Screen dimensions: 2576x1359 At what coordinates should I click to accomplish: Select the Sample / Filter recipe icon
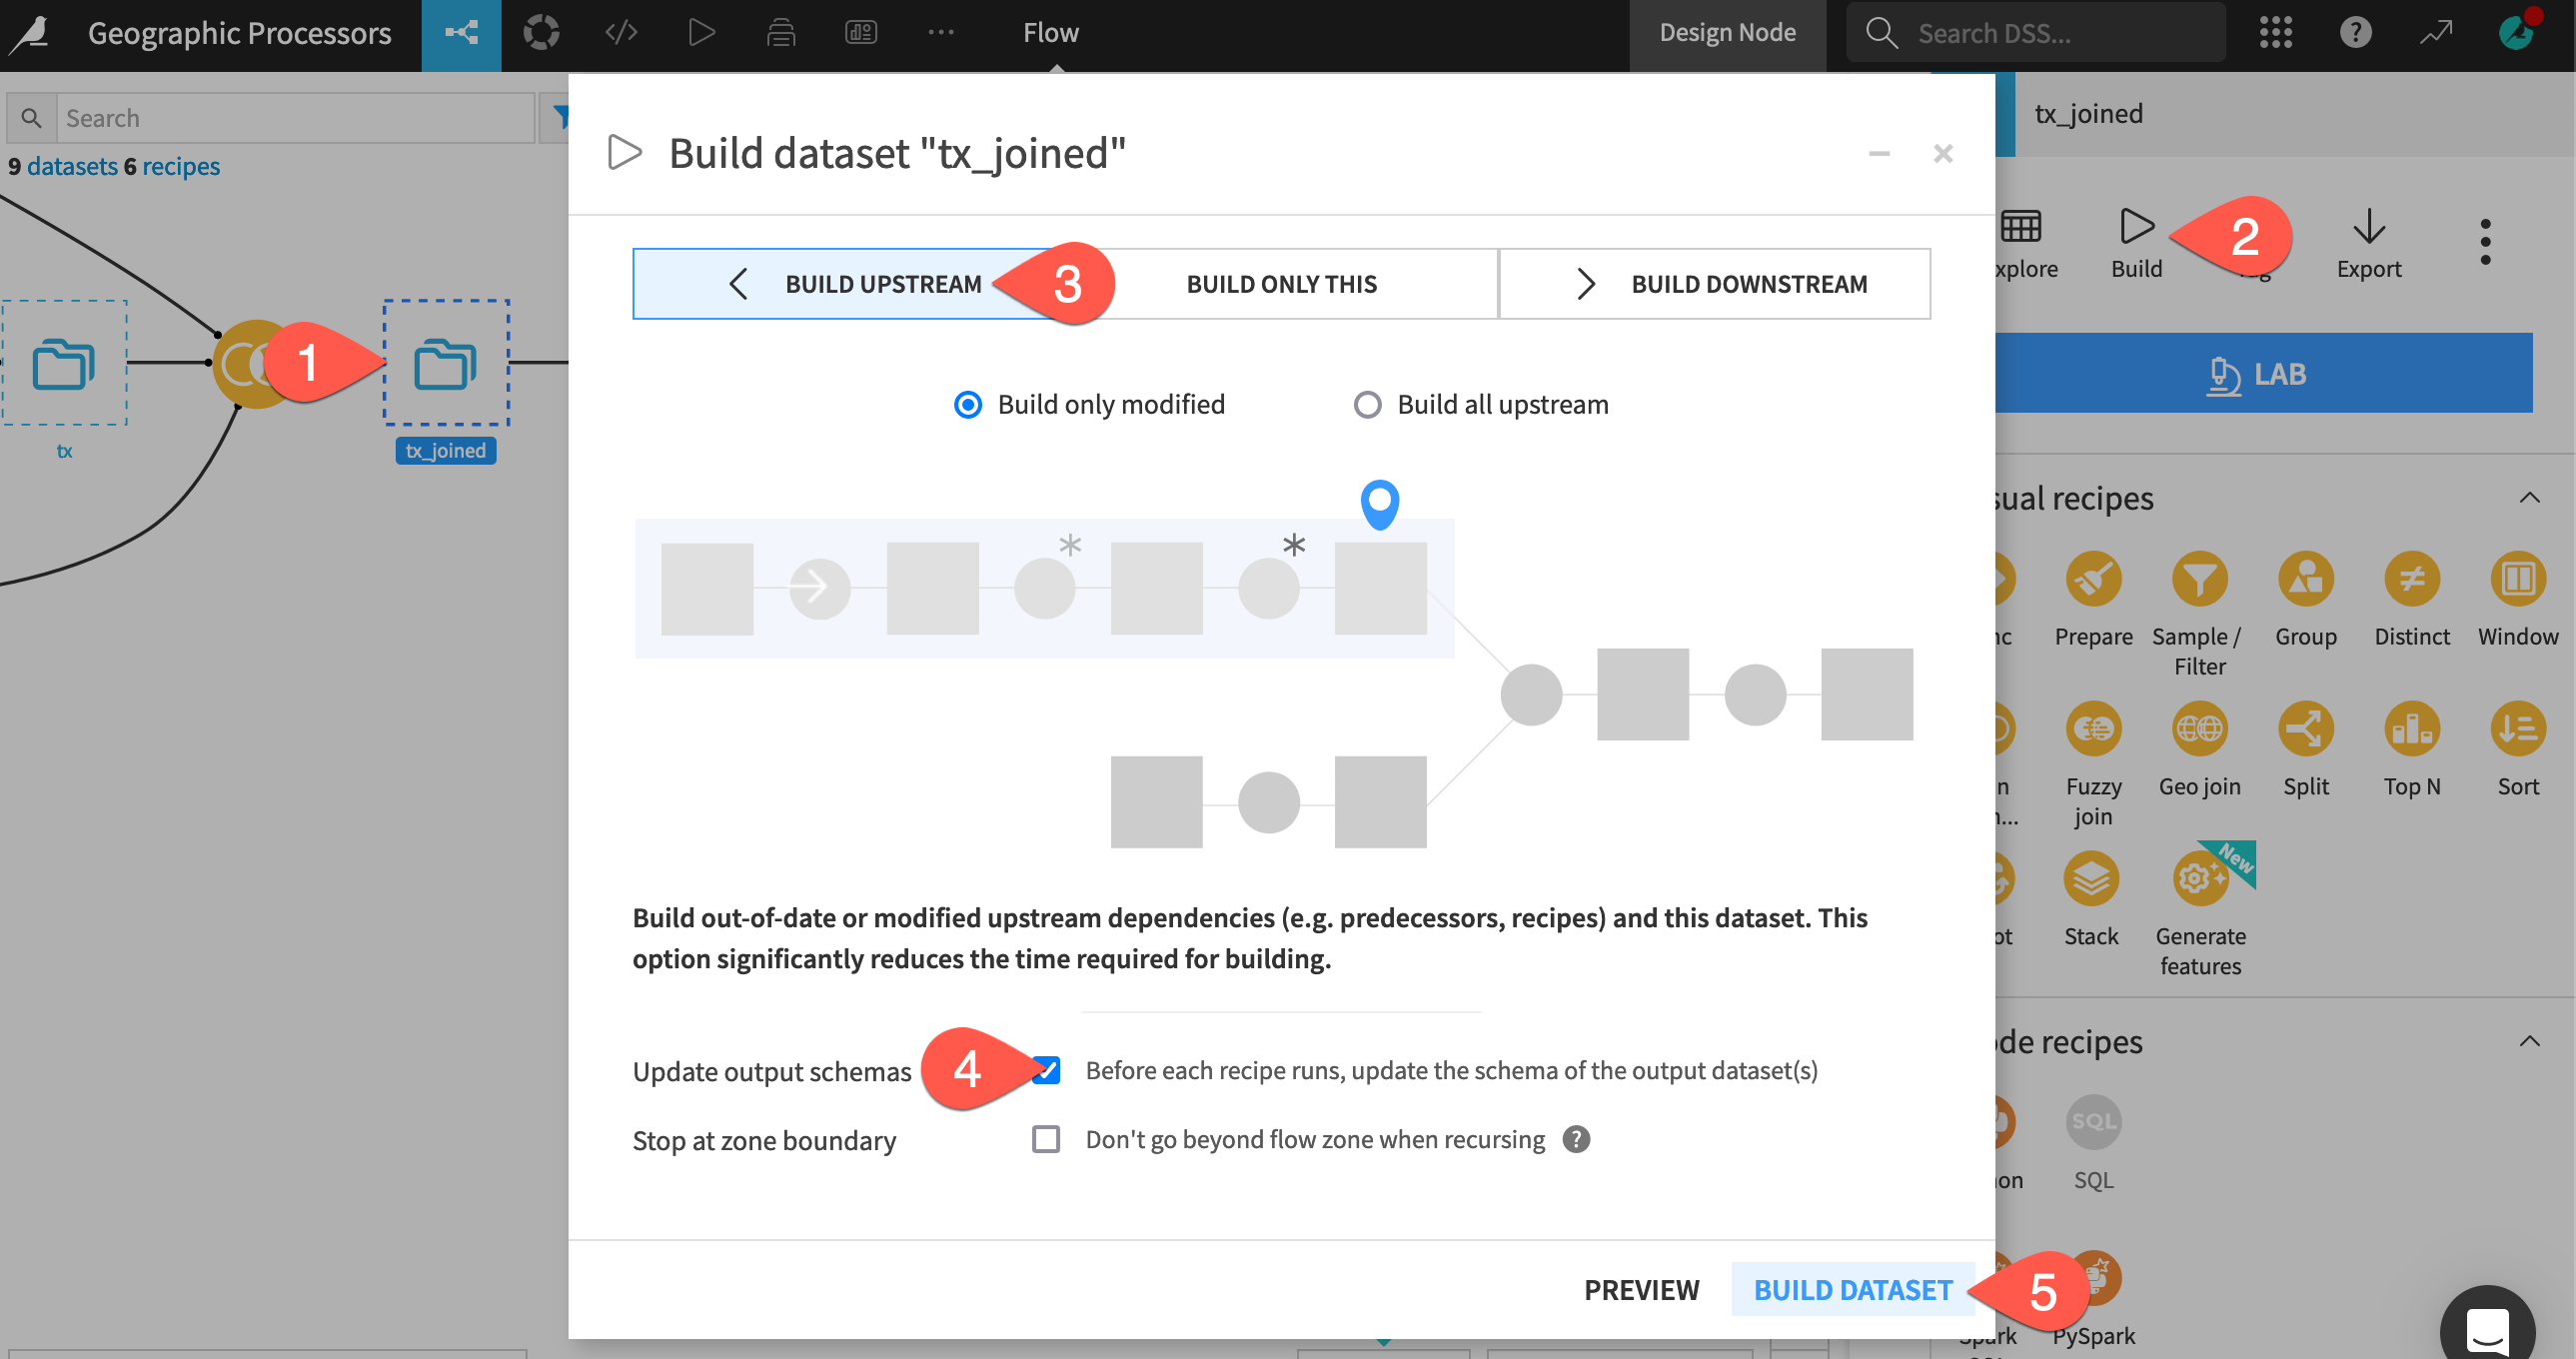[2199, 579]
